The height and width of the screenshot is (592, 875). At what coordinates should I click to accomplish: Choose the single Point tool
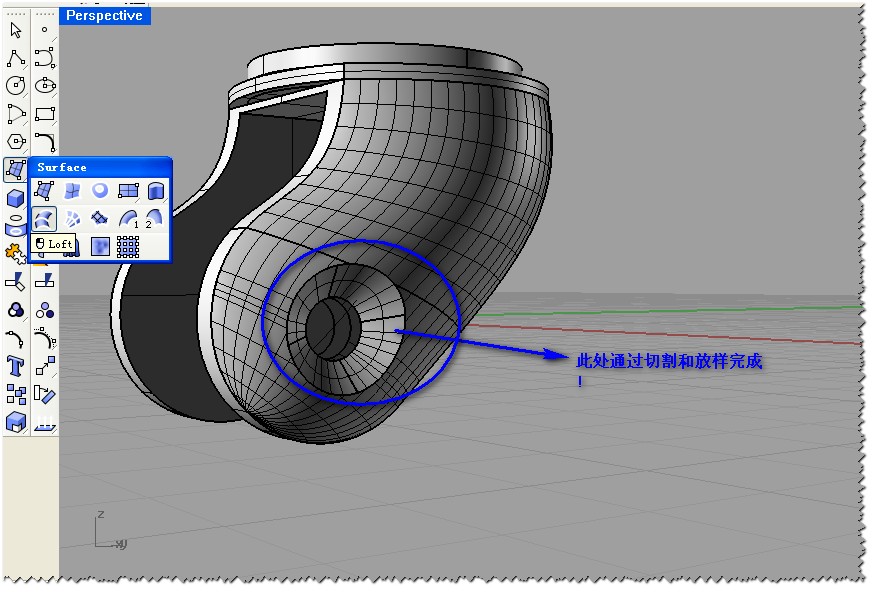coord(45,30)
